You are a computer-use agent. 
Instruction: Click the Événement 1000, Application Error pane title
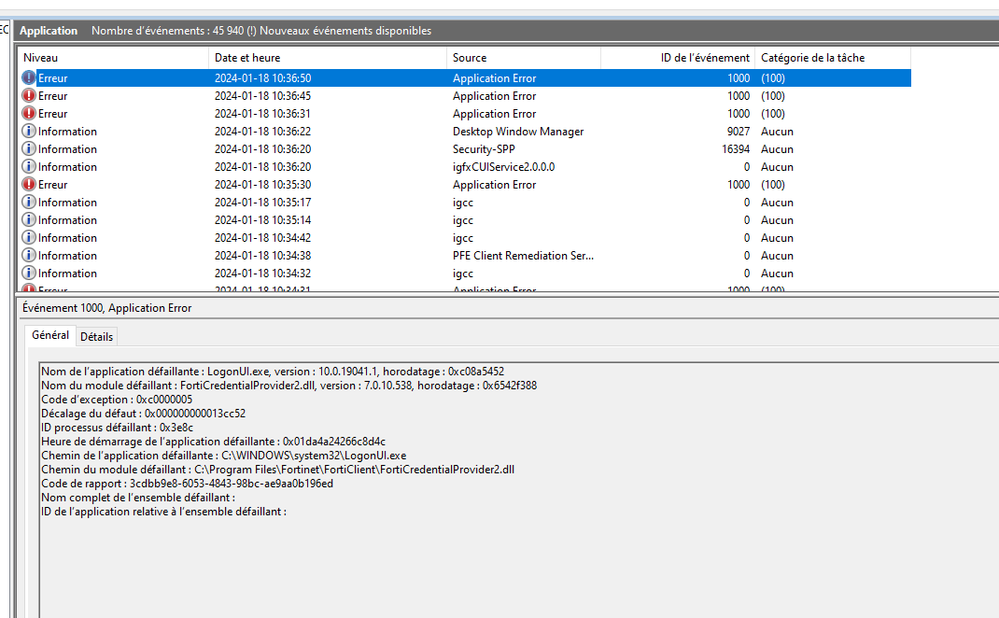coord(107,308)
